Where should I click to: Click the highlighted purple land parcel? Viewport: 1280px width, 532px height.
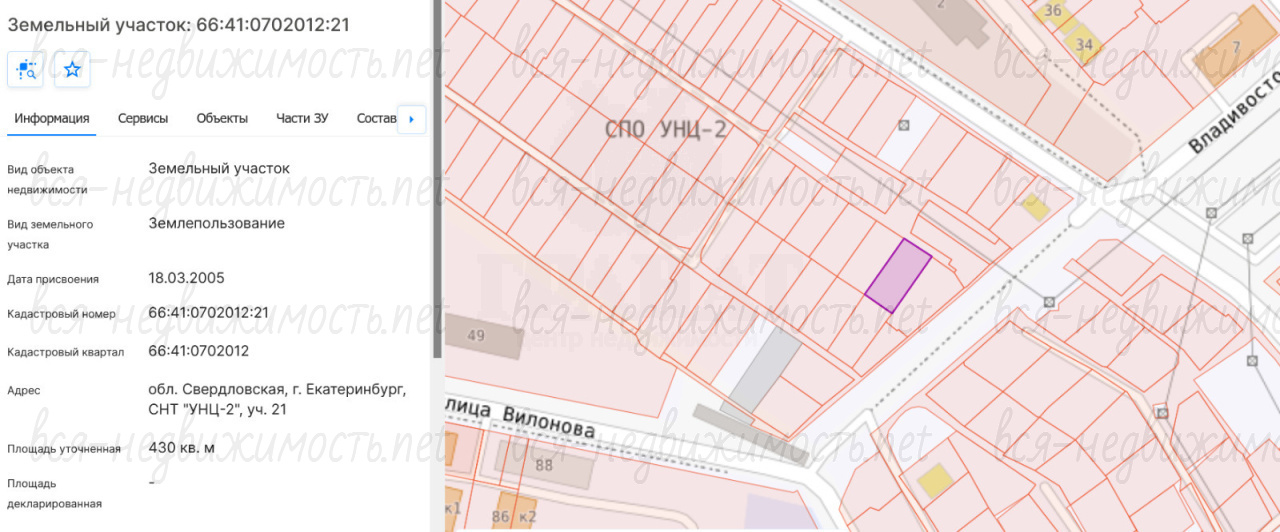click(x=898, y=276)
